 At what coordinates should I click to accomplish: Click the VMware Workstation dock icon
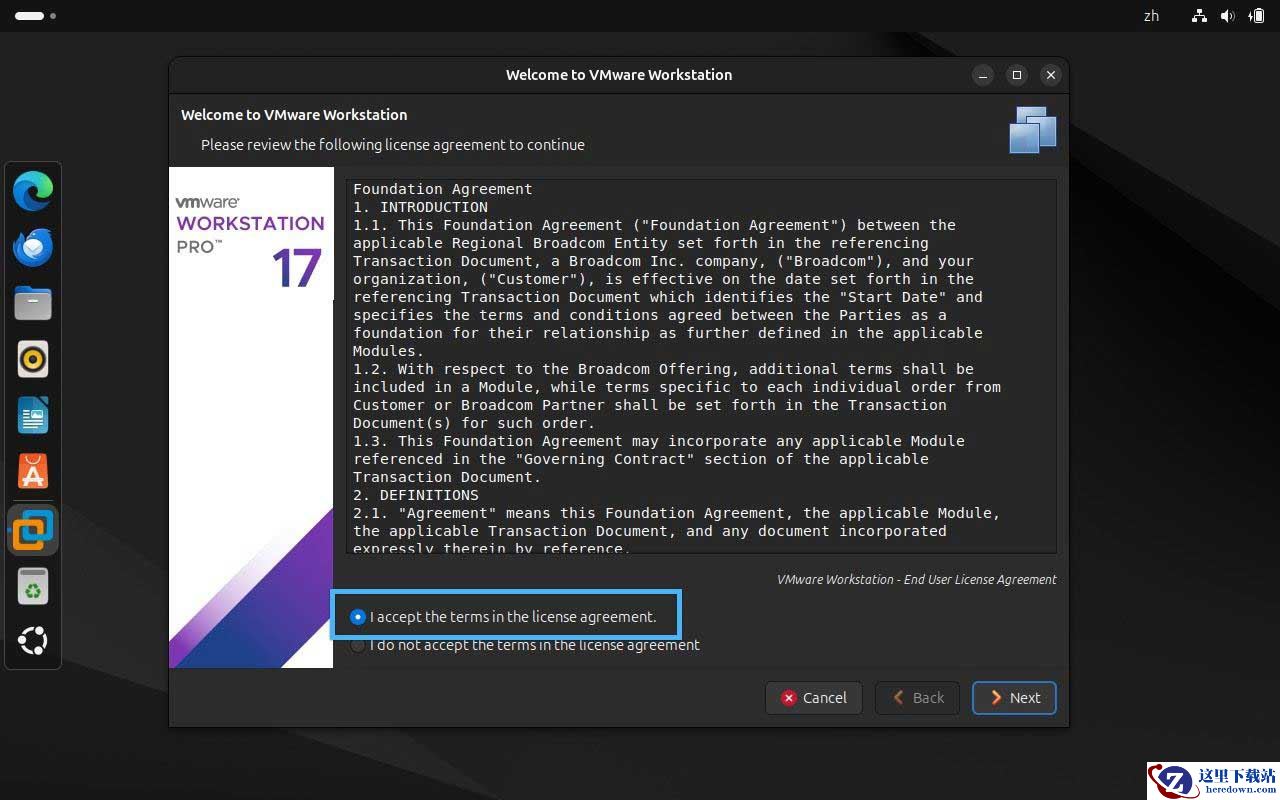point(33,529)
